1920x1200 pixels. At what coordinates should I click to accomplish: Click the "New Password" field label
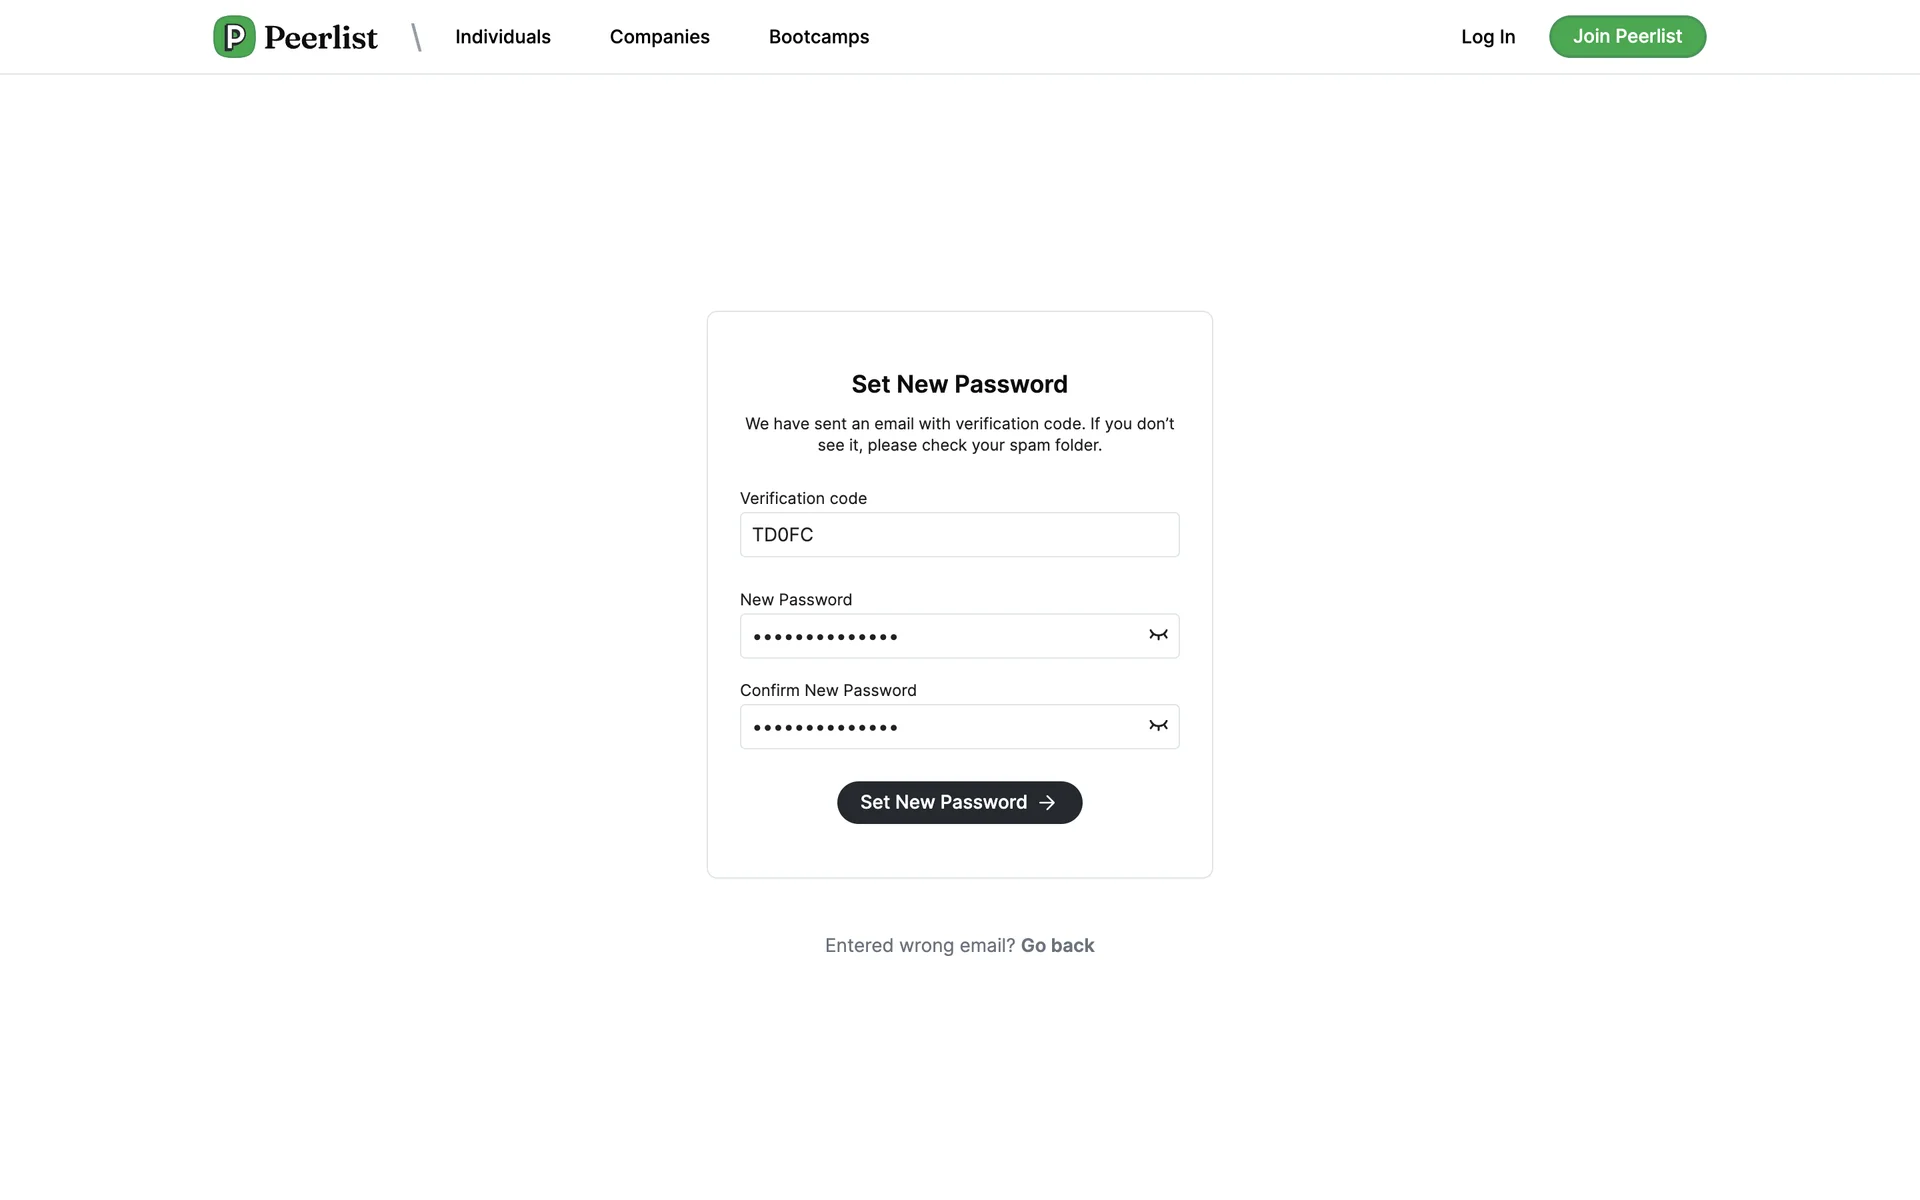(x=795, y=600)
